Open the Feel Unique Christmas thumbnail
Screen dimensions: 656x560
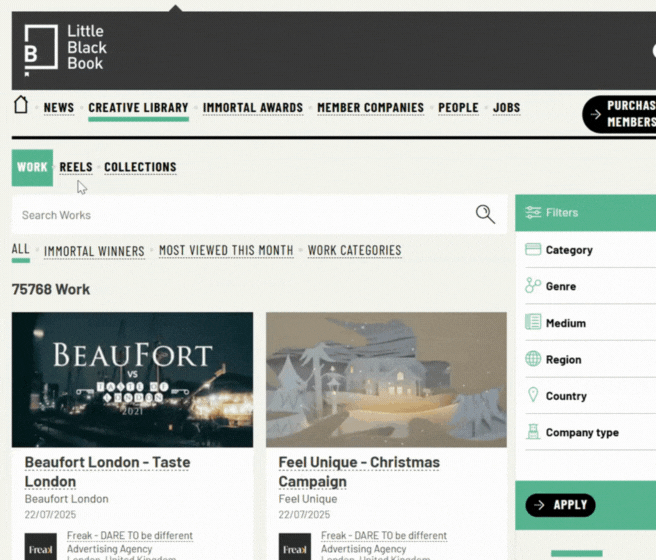point(386,379)
